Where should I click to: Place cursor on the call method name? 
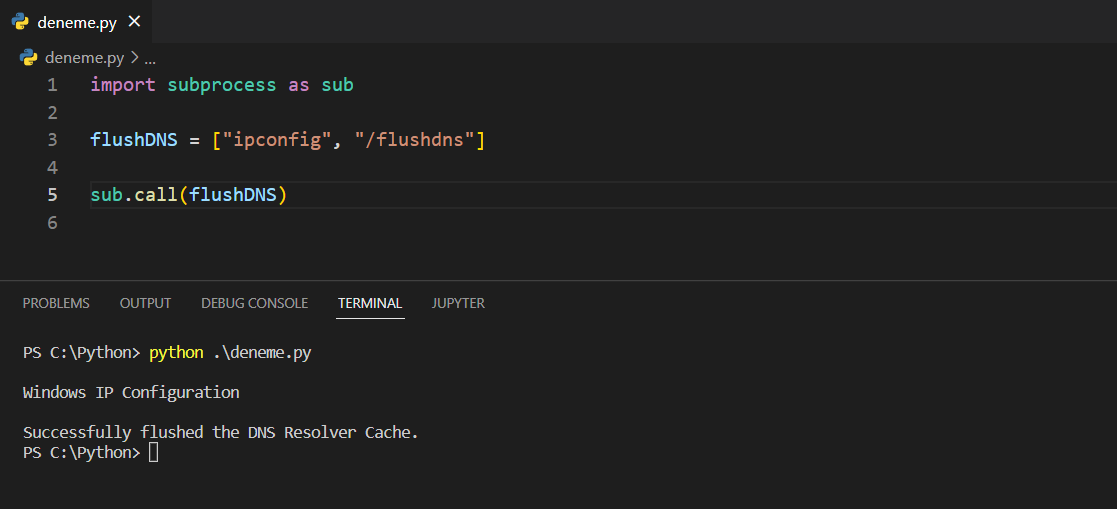coord(155,194)
